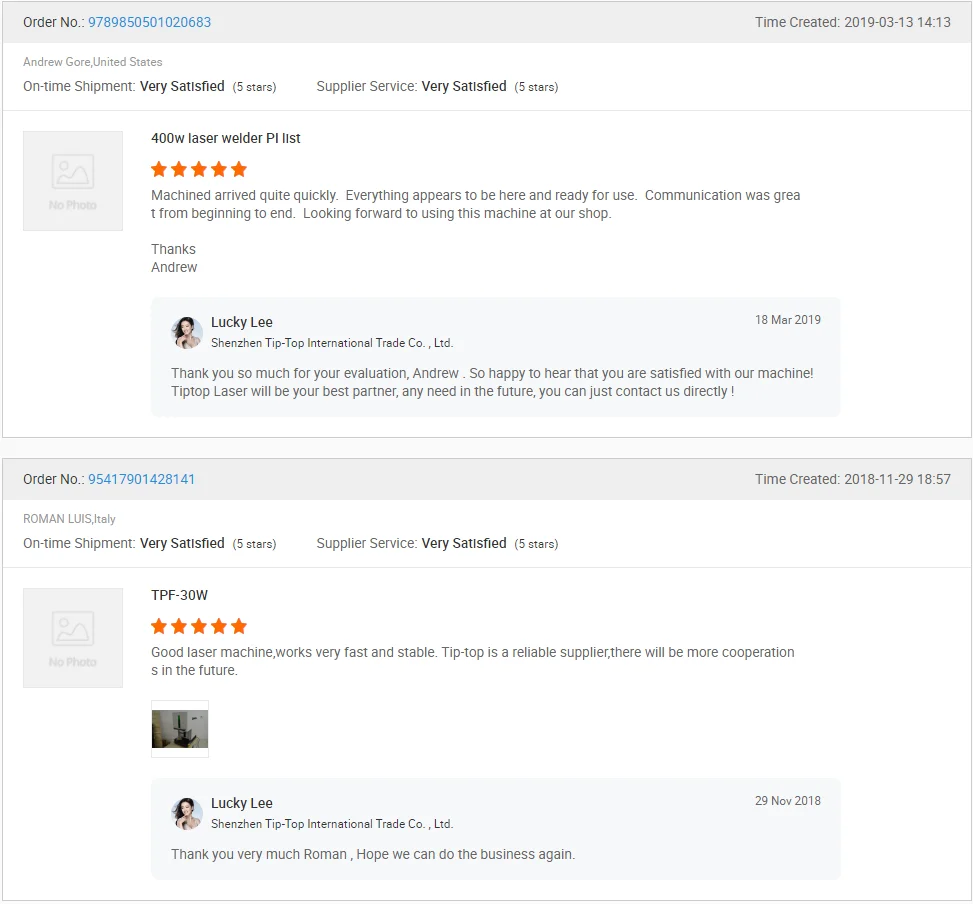The width and height of the screenshot is (973, 904).
Task: Click Lucky Lee avatar in March reply
Action: click(187, 333)
